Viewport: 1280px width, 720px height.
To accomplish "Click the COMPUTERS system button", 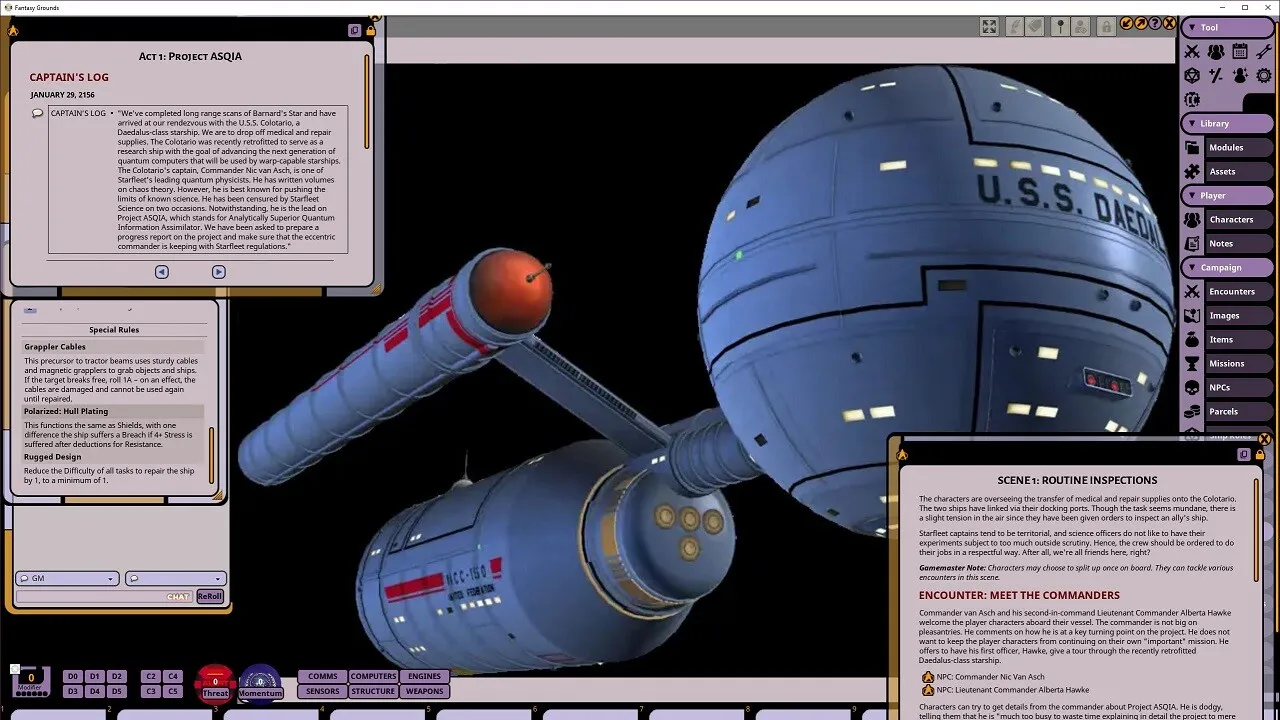I will (373, 677).
